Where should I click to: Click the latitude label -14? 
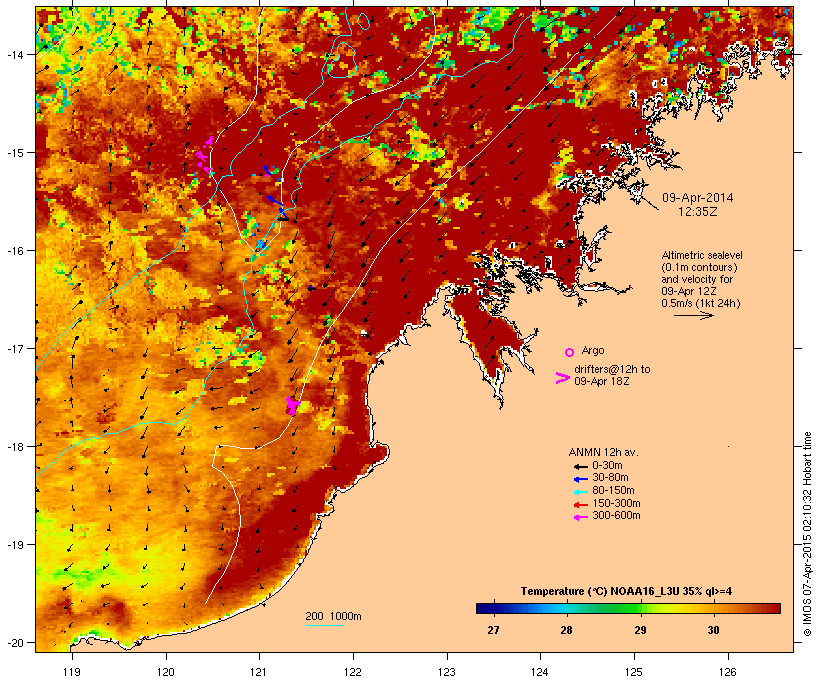click(x=14, y=54)
